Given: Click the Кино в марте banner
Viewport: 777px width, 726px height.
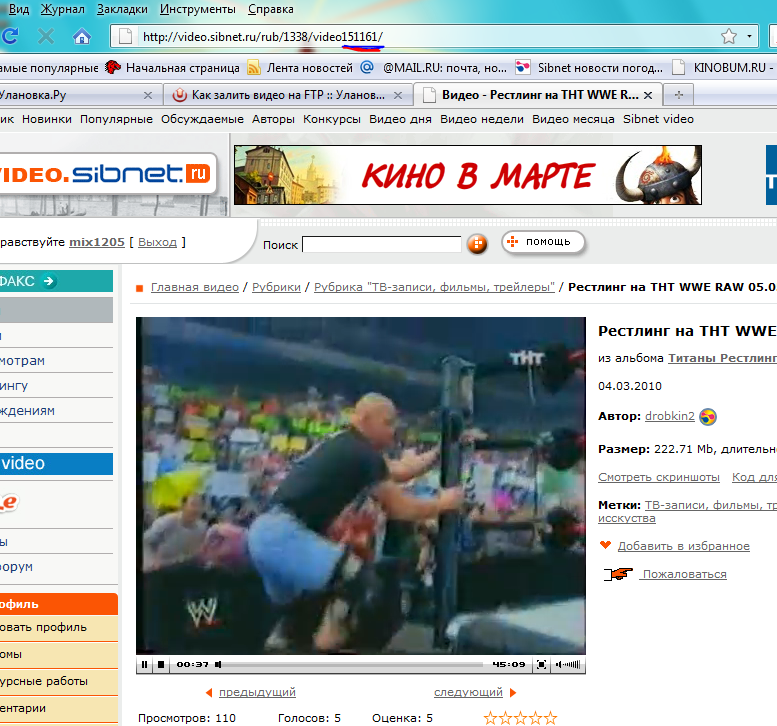Looking at the screenshot, I should (468, 175).
